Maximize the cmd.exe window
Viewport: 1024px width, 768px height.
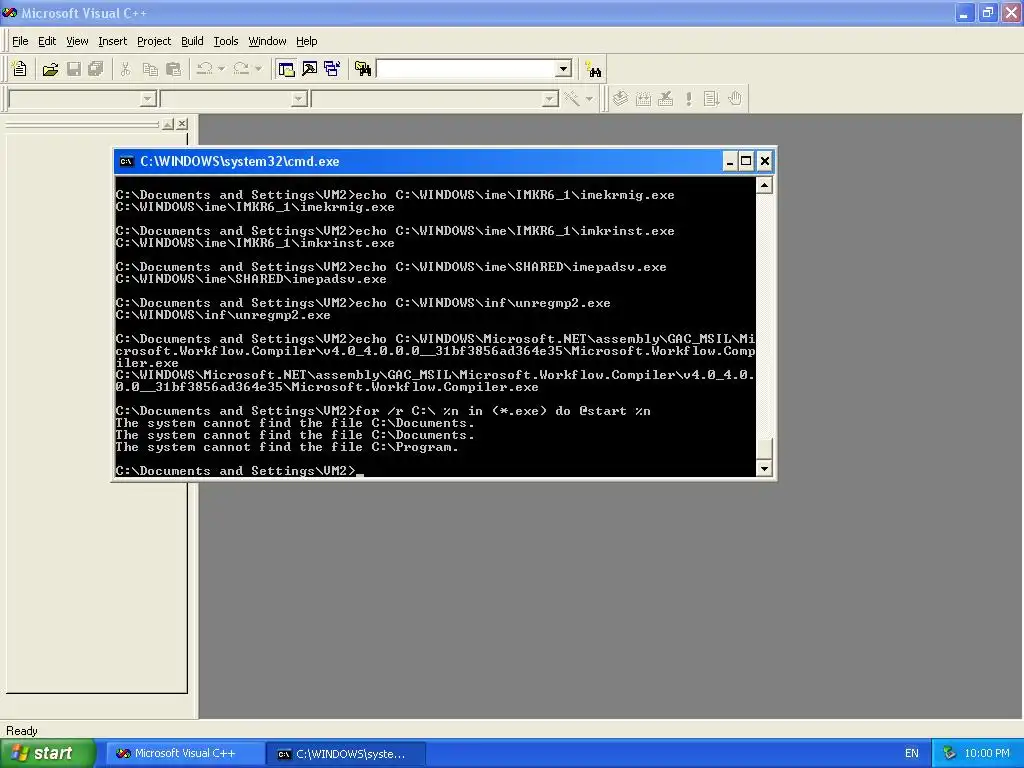tap(746, 161)
